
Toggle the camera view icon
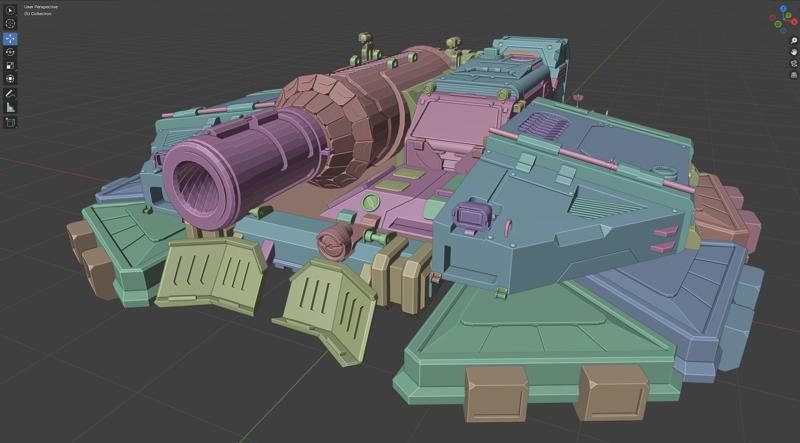794,63
